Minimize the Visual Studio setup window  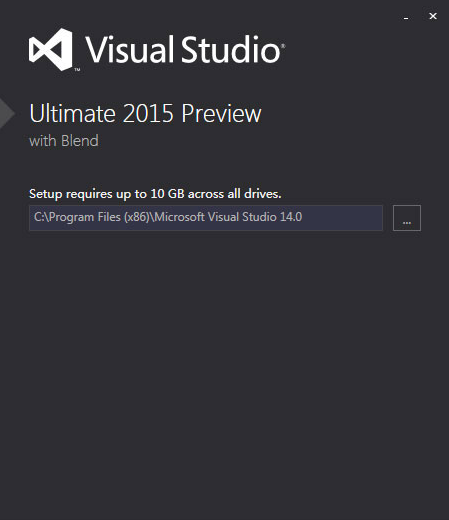pyautogui.click(x=406, y=17)
